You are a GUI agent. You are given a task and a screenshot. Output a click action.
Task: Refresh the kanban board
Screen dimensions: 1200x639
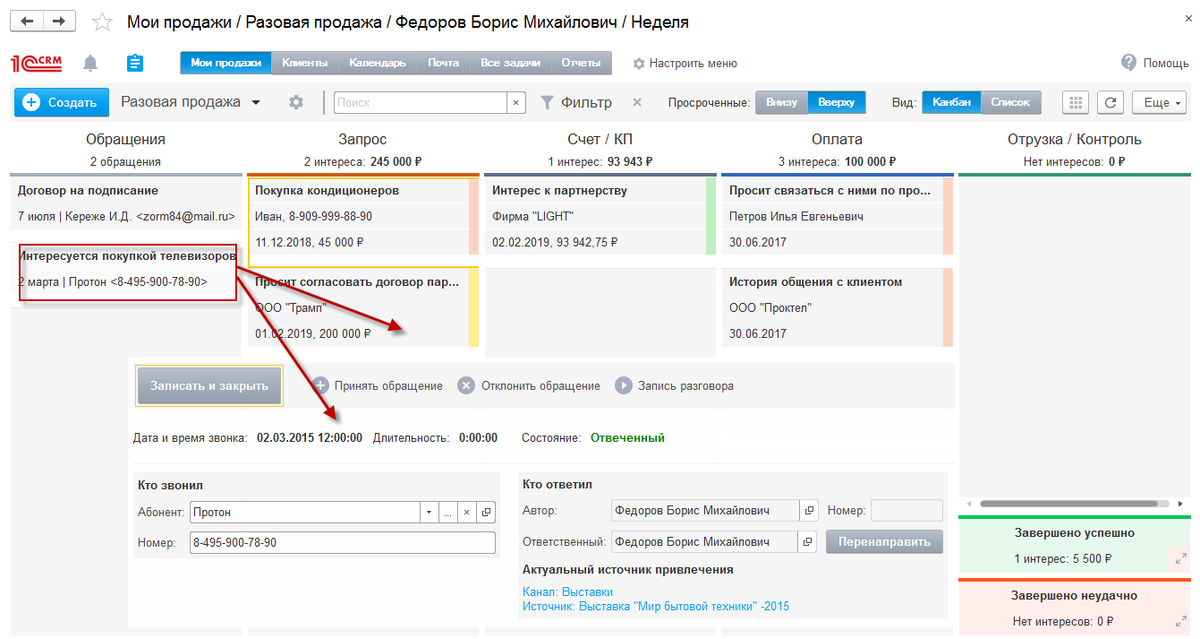(x=1110, y=102)
